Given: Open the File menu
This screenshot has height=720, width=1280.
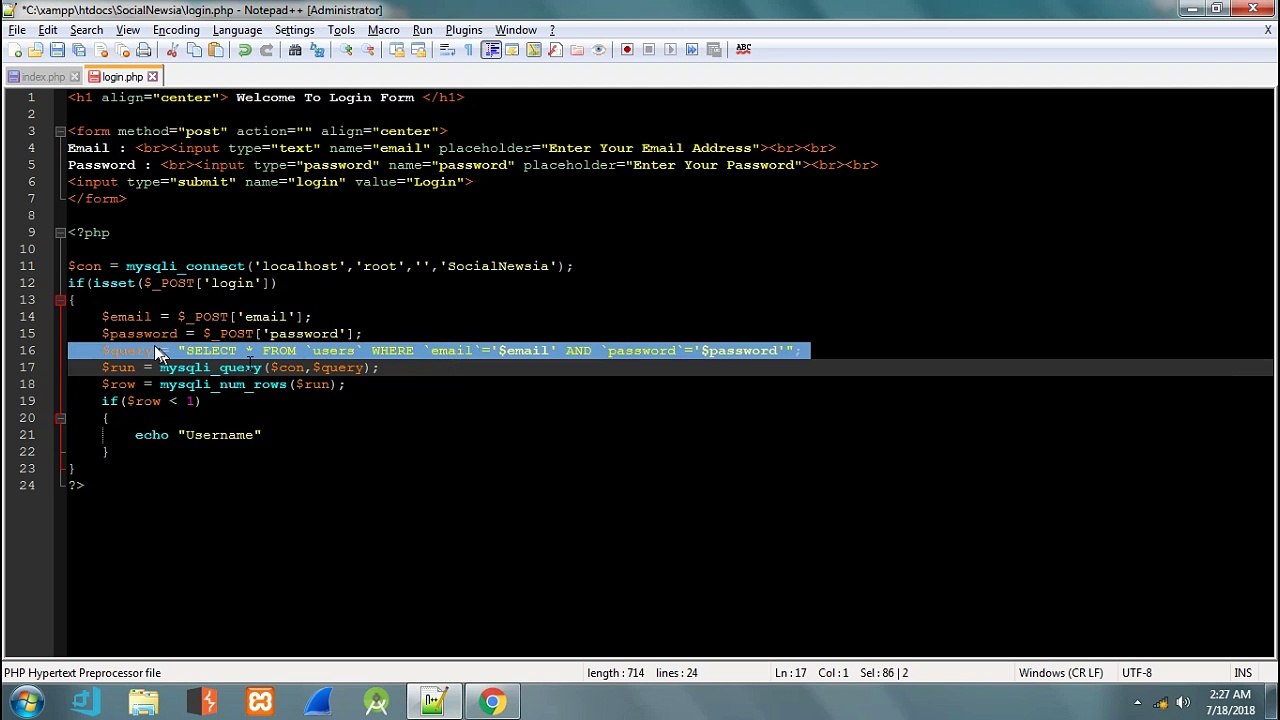Looking at the screenshot, I should [x=17, y=30].
